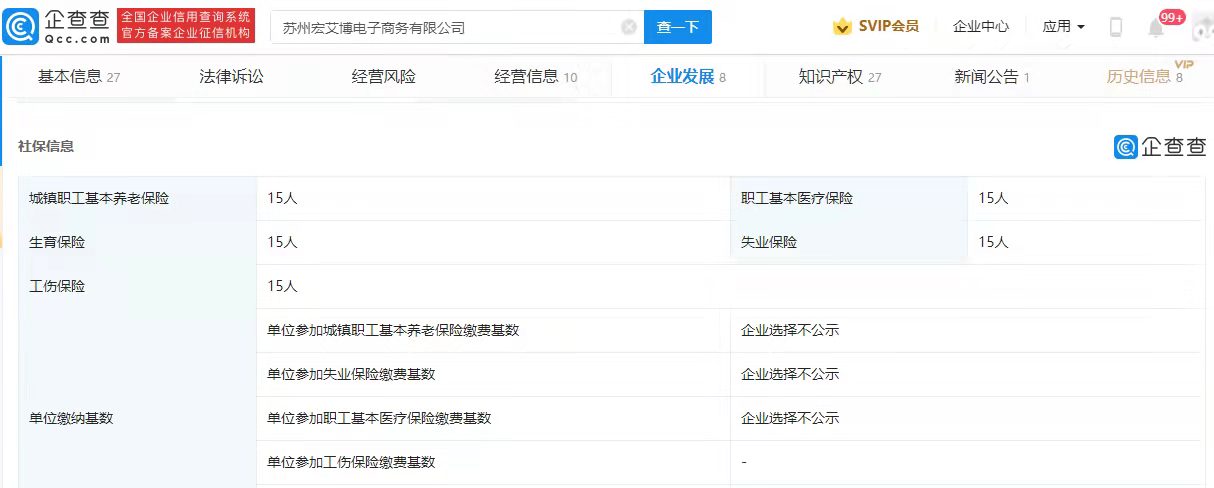1214x488 pixels.
Task: Expand the 应用 dropdown
Action: pos(1064,27)
